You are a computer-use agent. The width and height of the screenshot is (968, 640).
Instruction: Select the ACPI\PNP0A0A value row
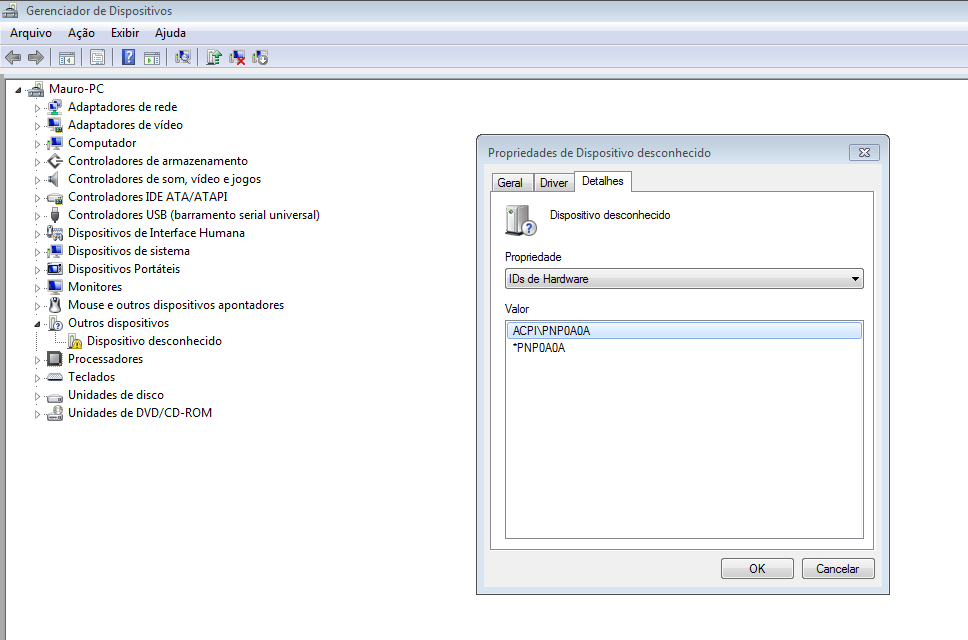[x=684, y=331]
